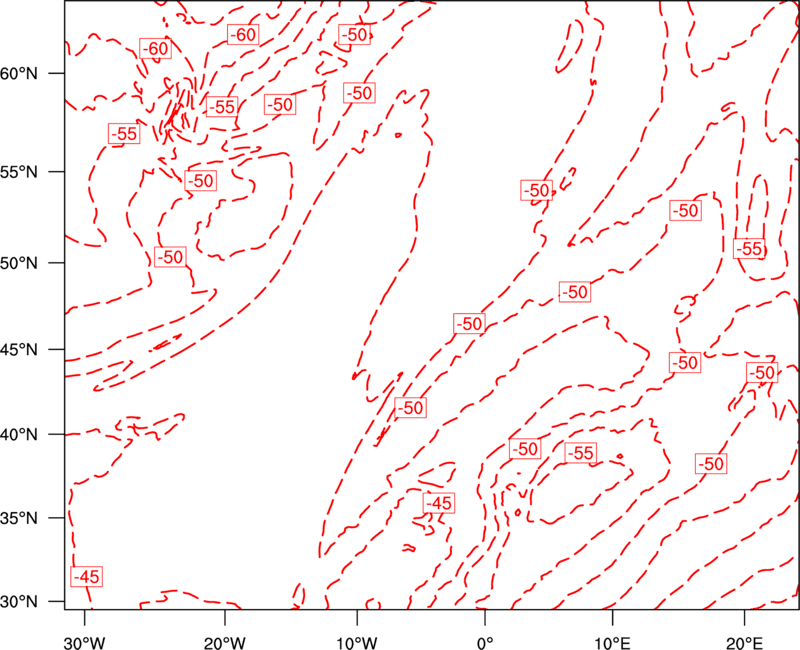The height and width of the screenshot is (650, 800).
Task: Click the 10°E longitude axis label
Action: point(613,643)
